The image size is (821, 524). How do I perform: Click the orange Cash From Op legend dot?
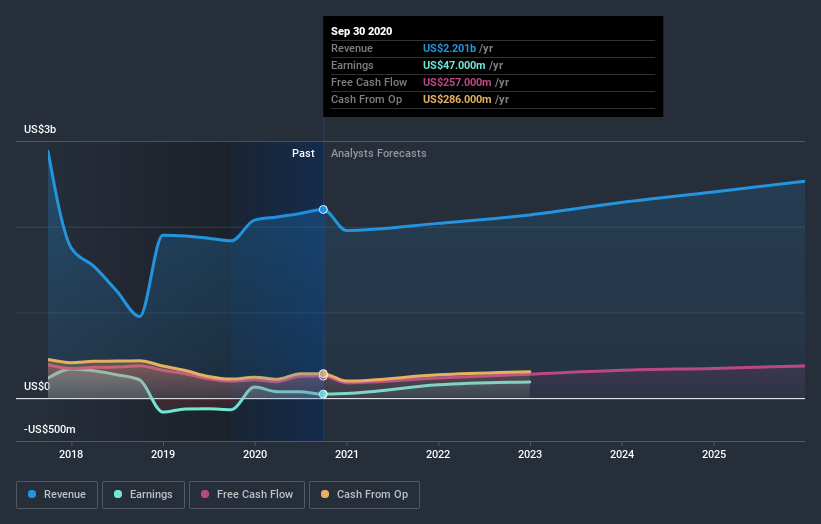pyautogui.click(x=325, y=494)
